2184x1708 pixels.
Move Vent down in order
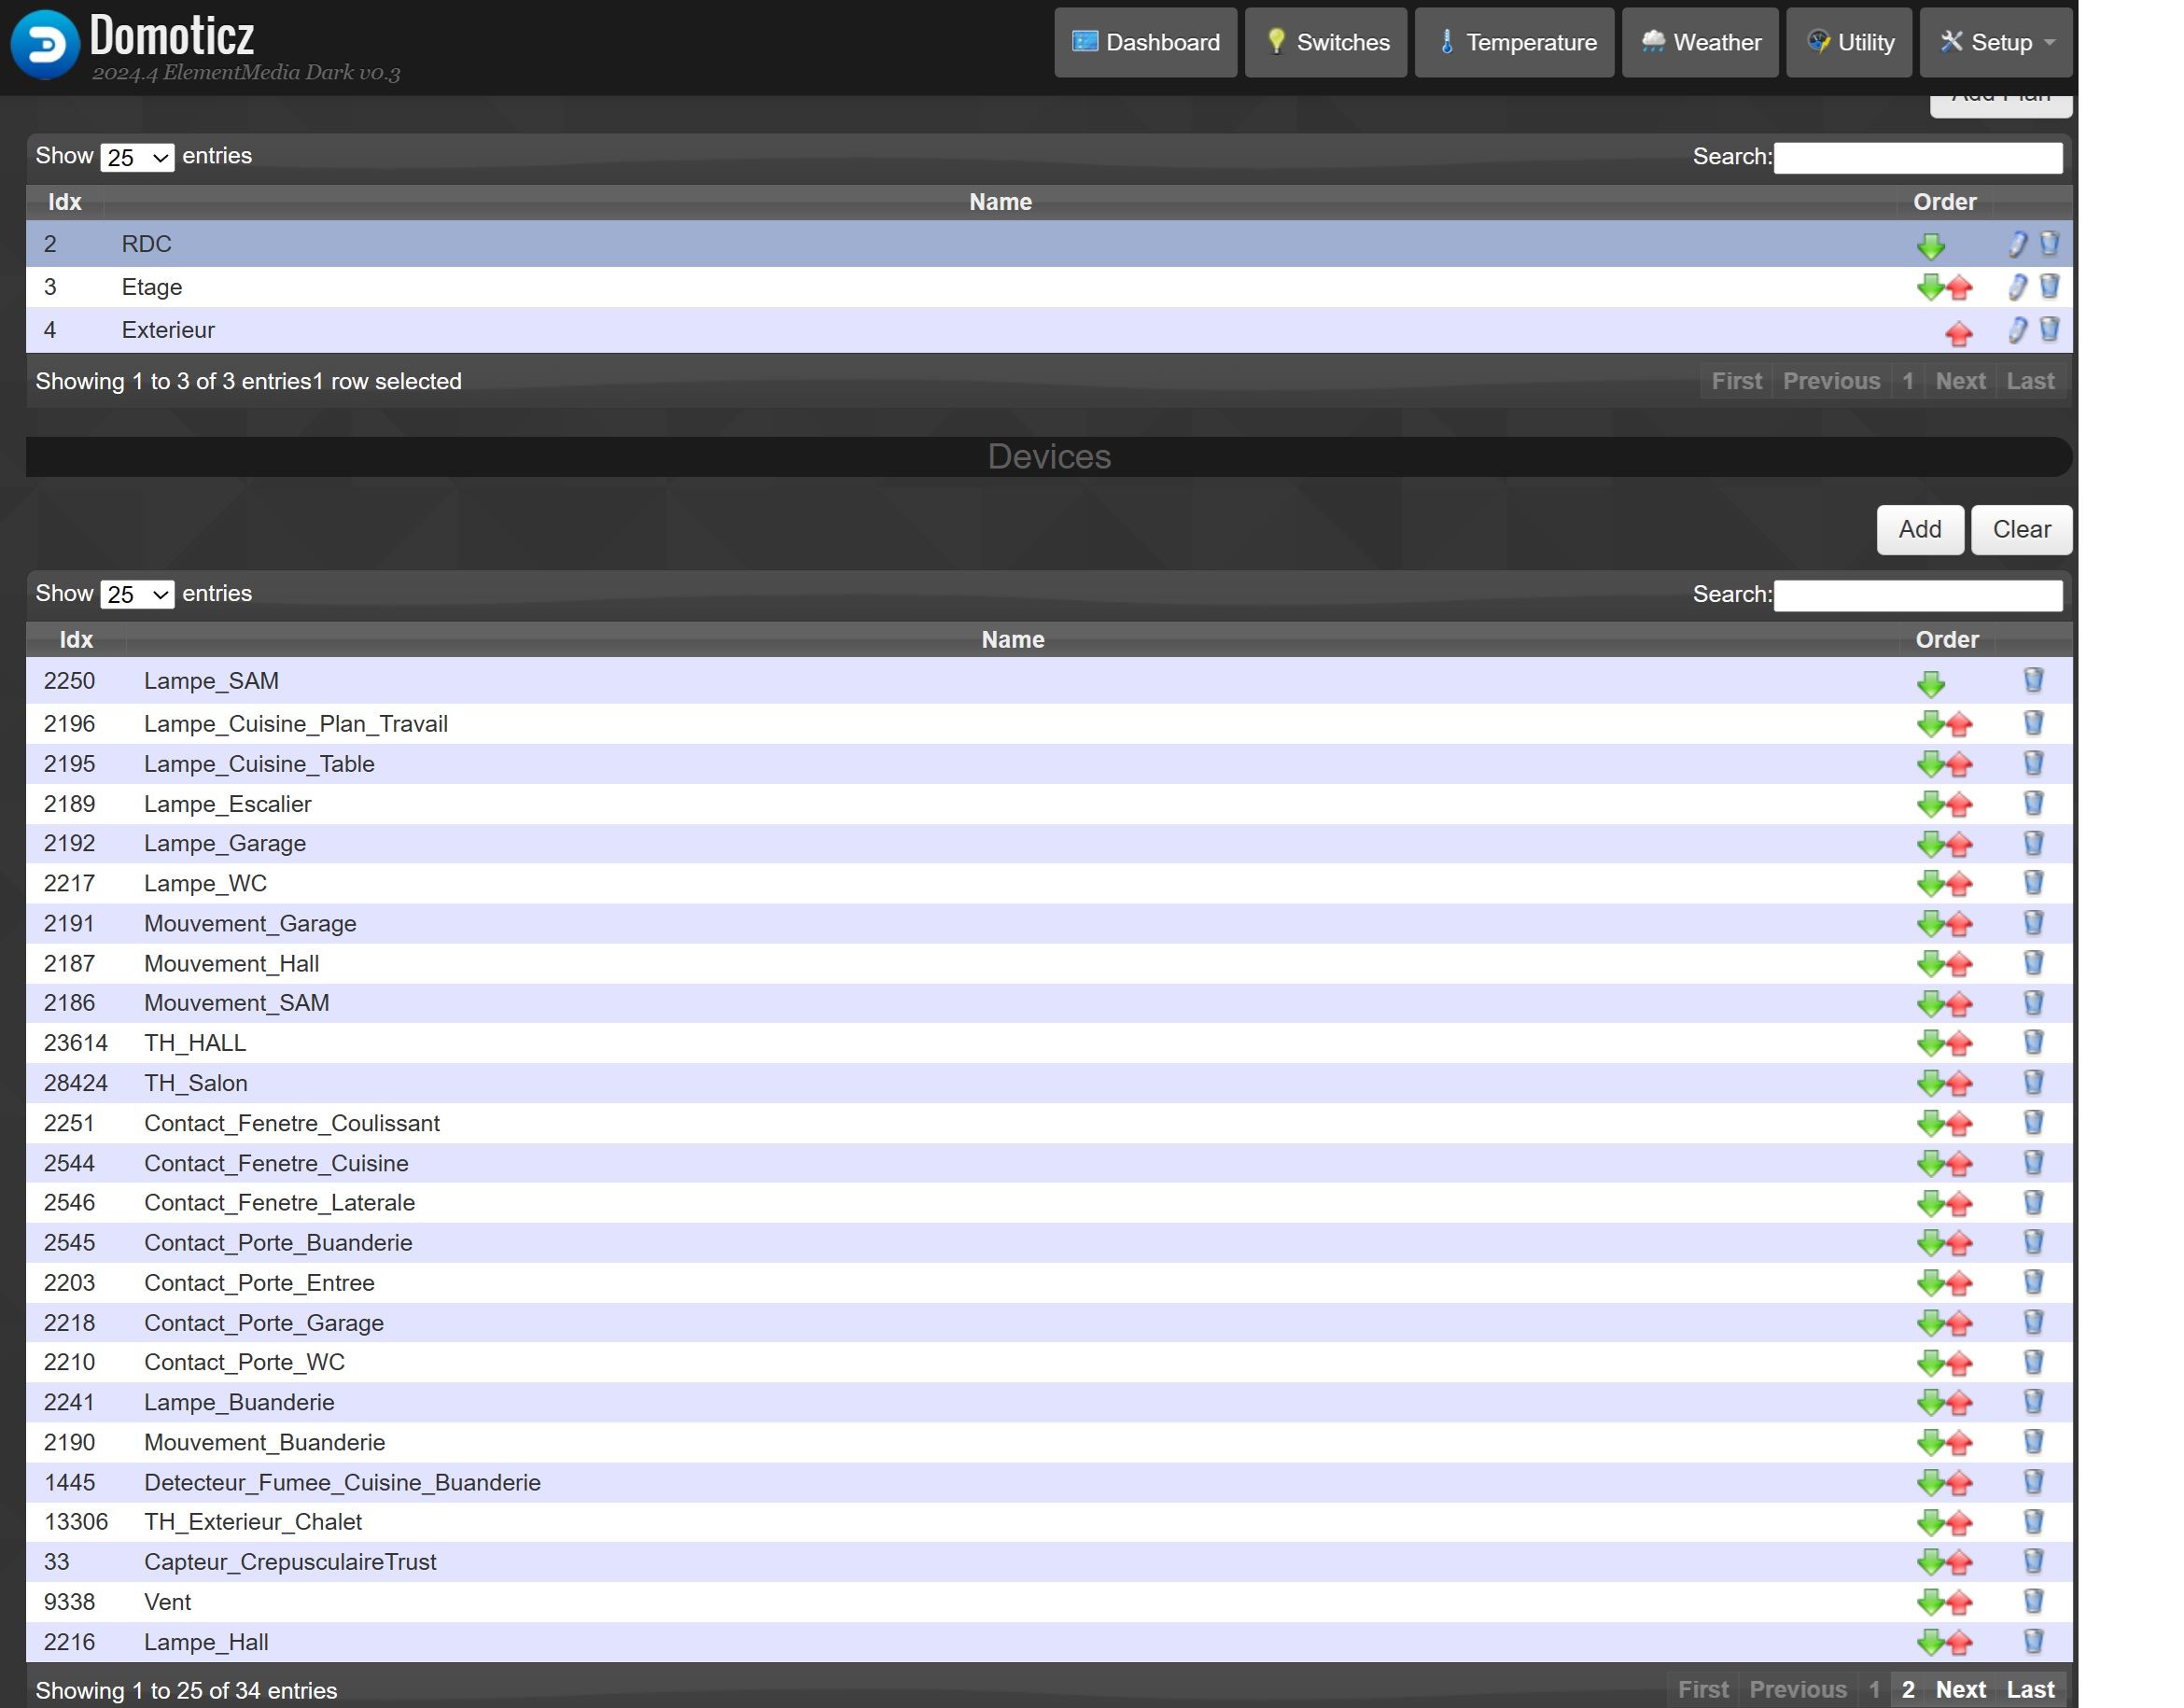click(x=1930, y=1602)
